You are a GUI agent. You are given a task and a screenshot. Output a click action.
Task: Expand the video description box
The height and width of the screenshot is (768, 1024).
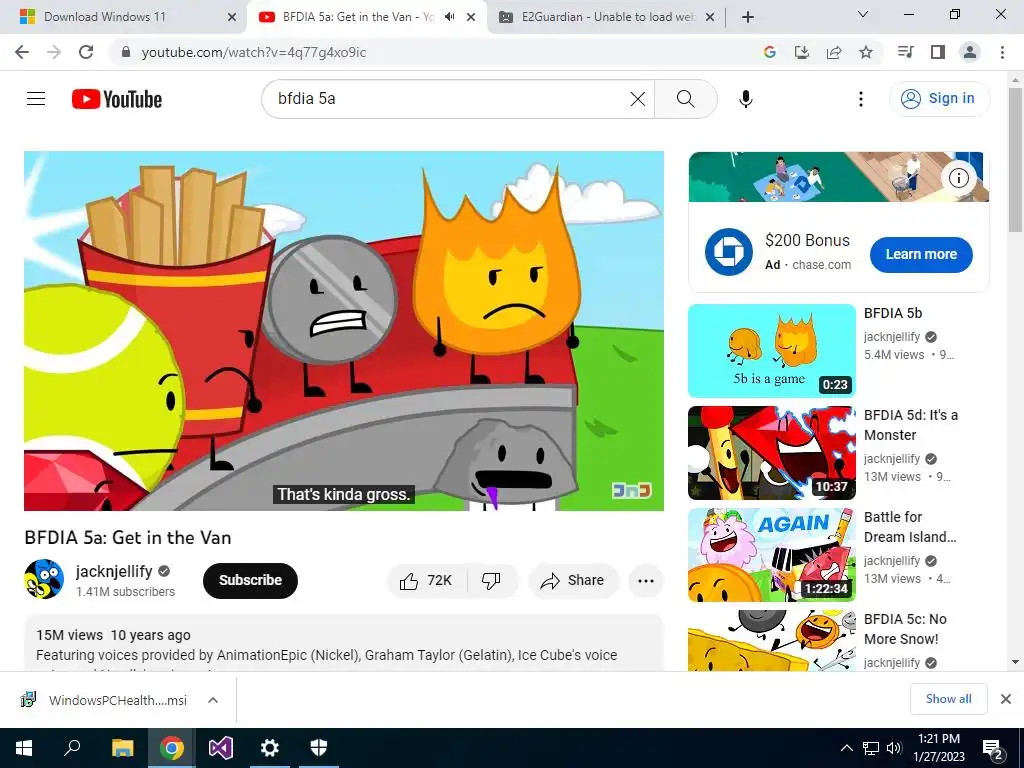(x=344, y=643)
